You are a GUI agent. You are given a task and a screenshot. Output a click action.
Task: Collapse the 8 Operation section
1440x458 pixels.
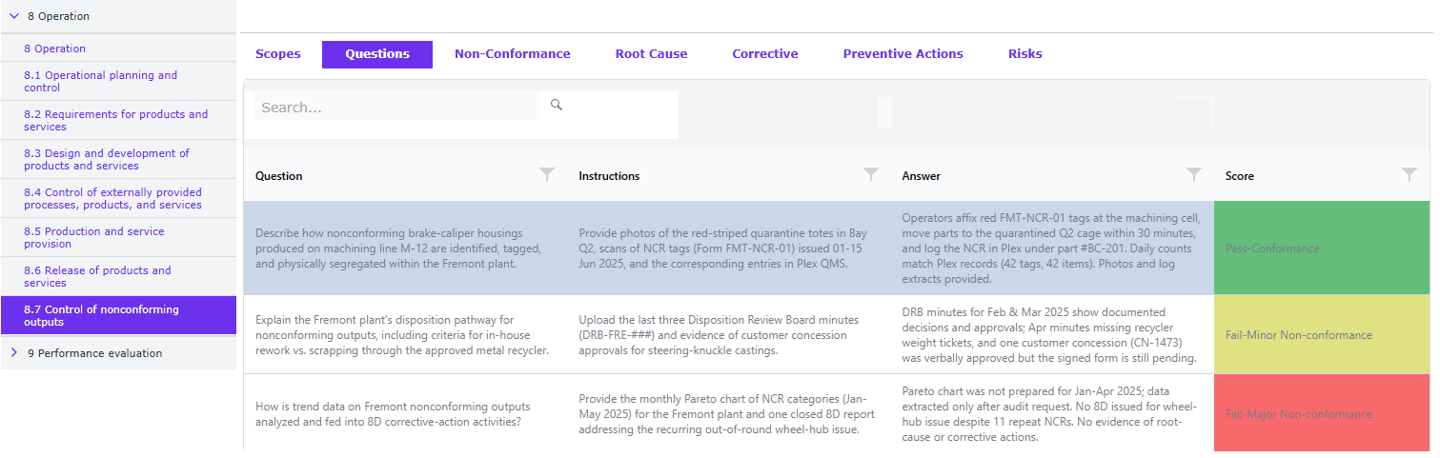pos(14,16)
